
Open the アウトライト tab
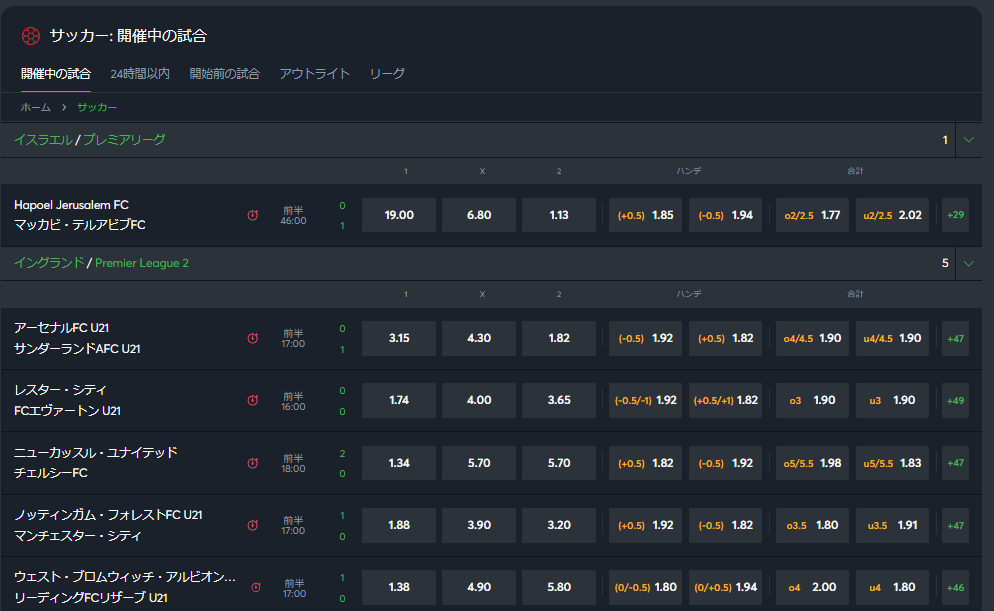[x=314, y=74]
